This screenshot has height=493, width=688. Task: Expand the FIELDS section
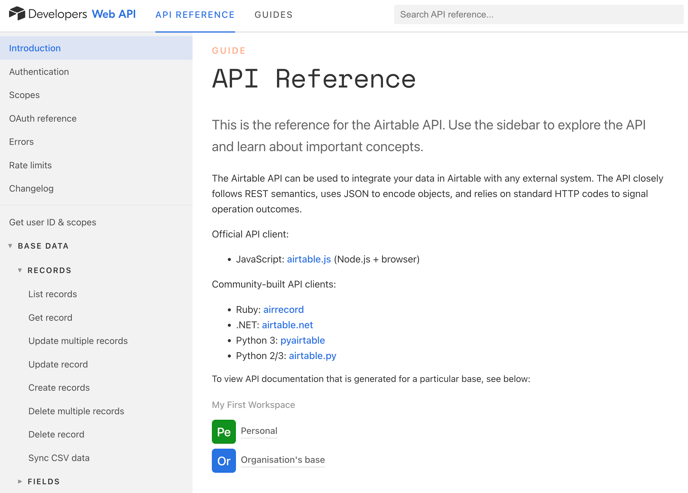pos(20,481)
